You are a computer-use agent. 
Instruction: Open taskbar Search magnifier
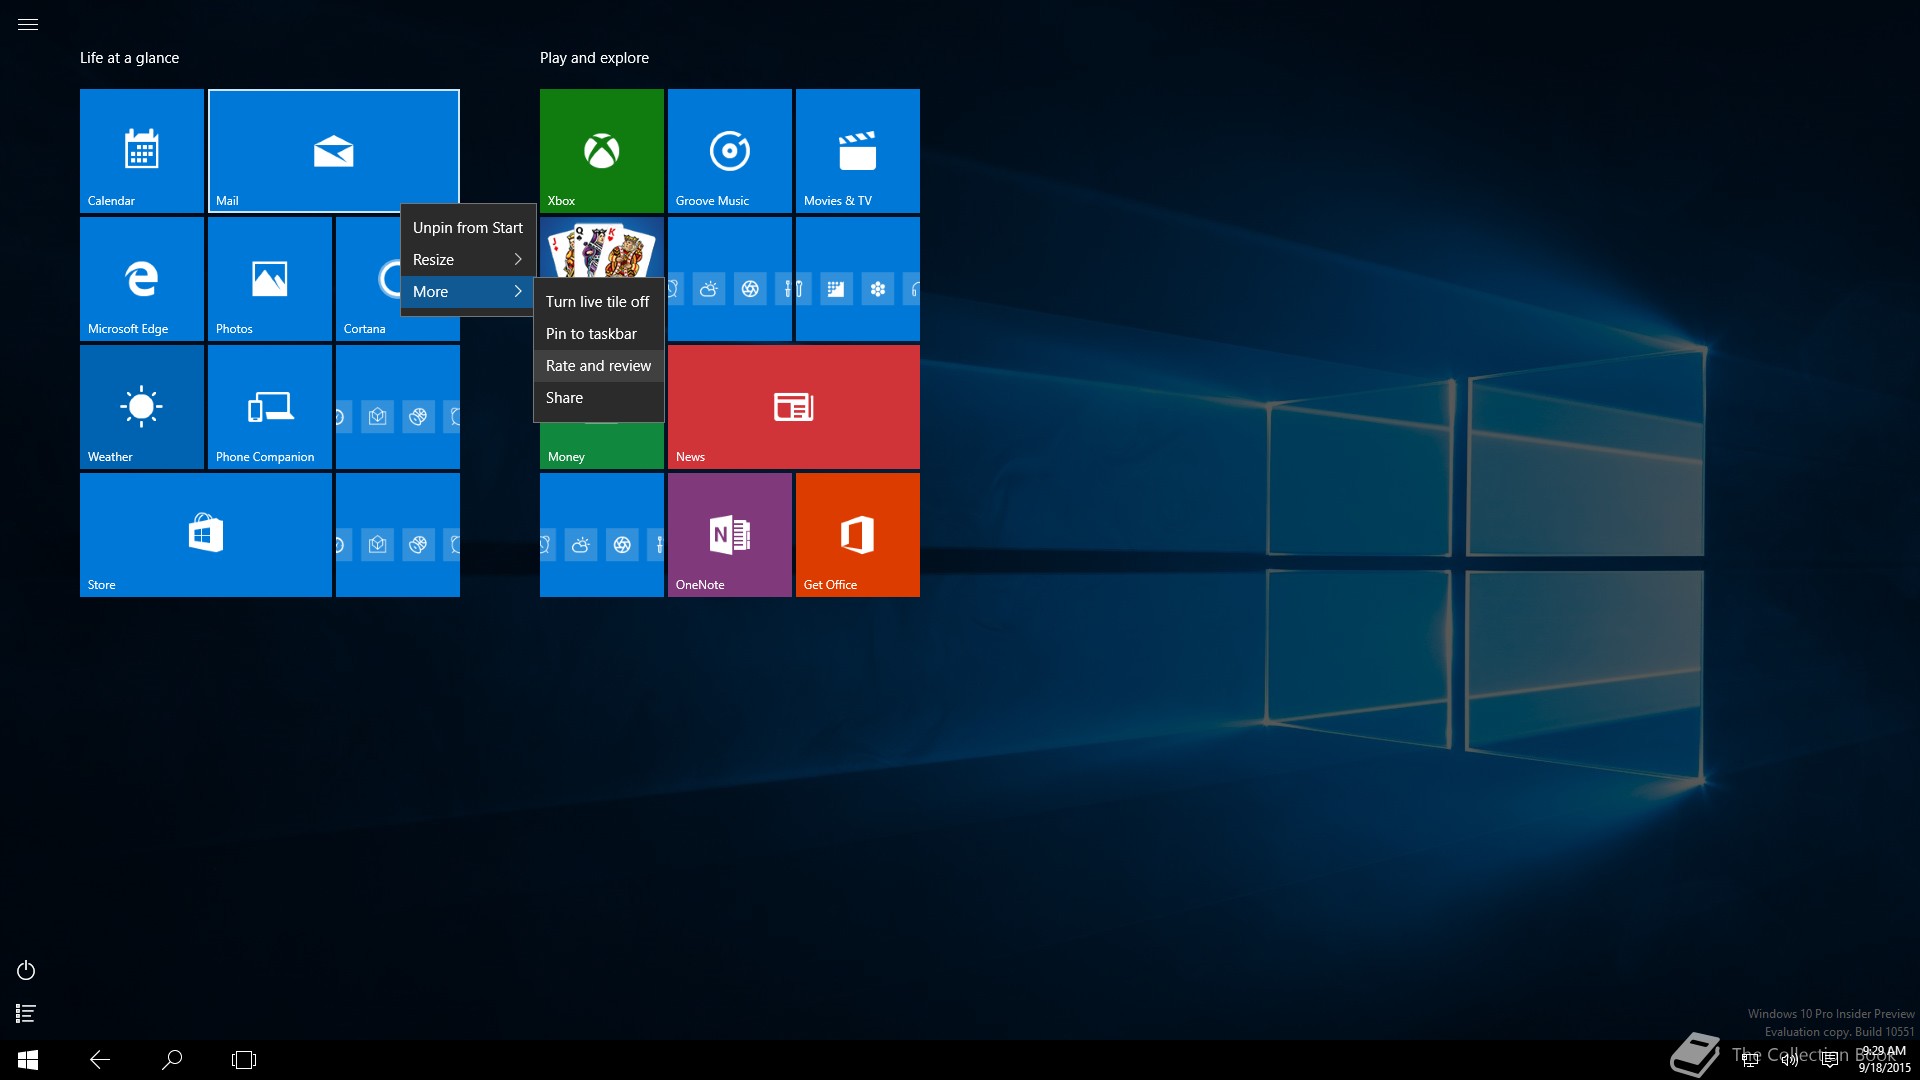tap(172, 1060)
